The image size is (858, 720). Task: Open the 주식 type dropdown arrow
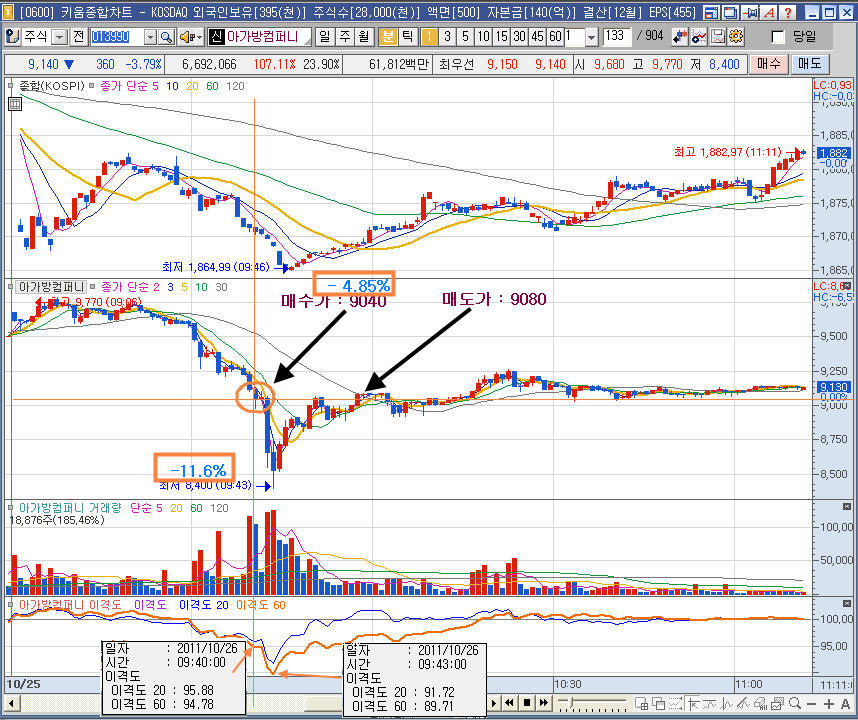click(60, 37)
